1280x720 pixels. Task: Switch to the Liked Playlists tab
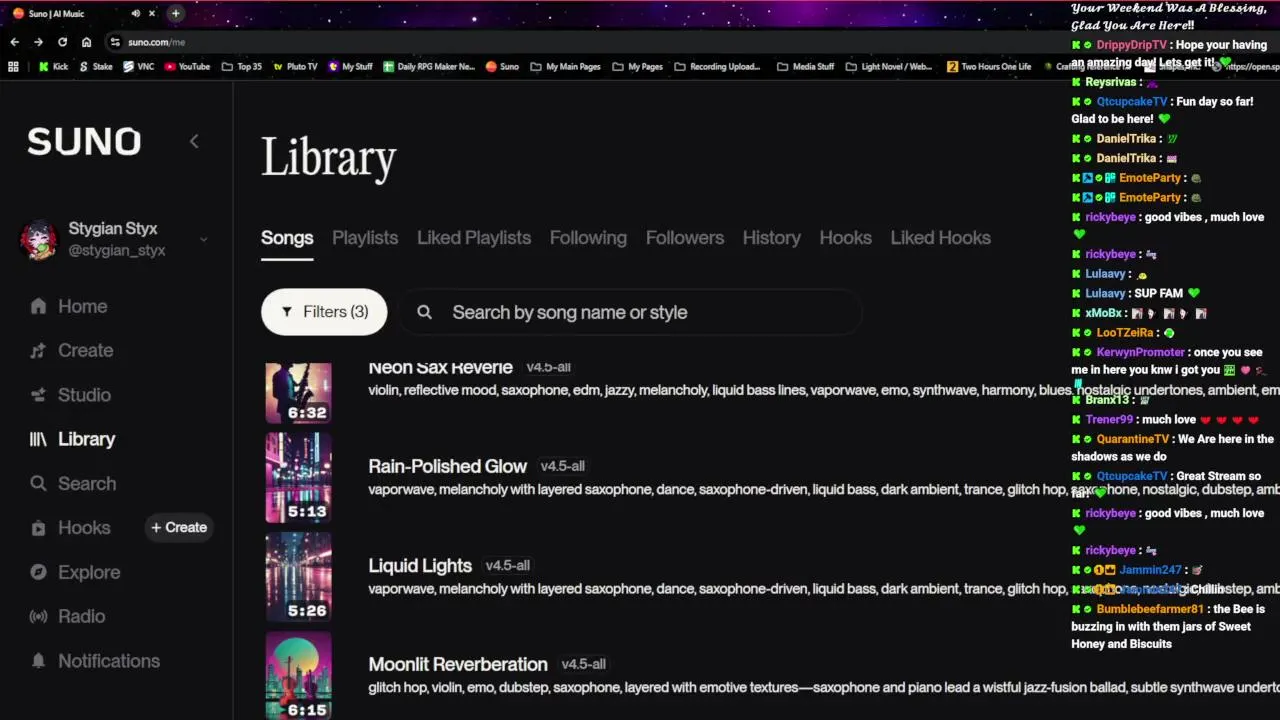474,238
